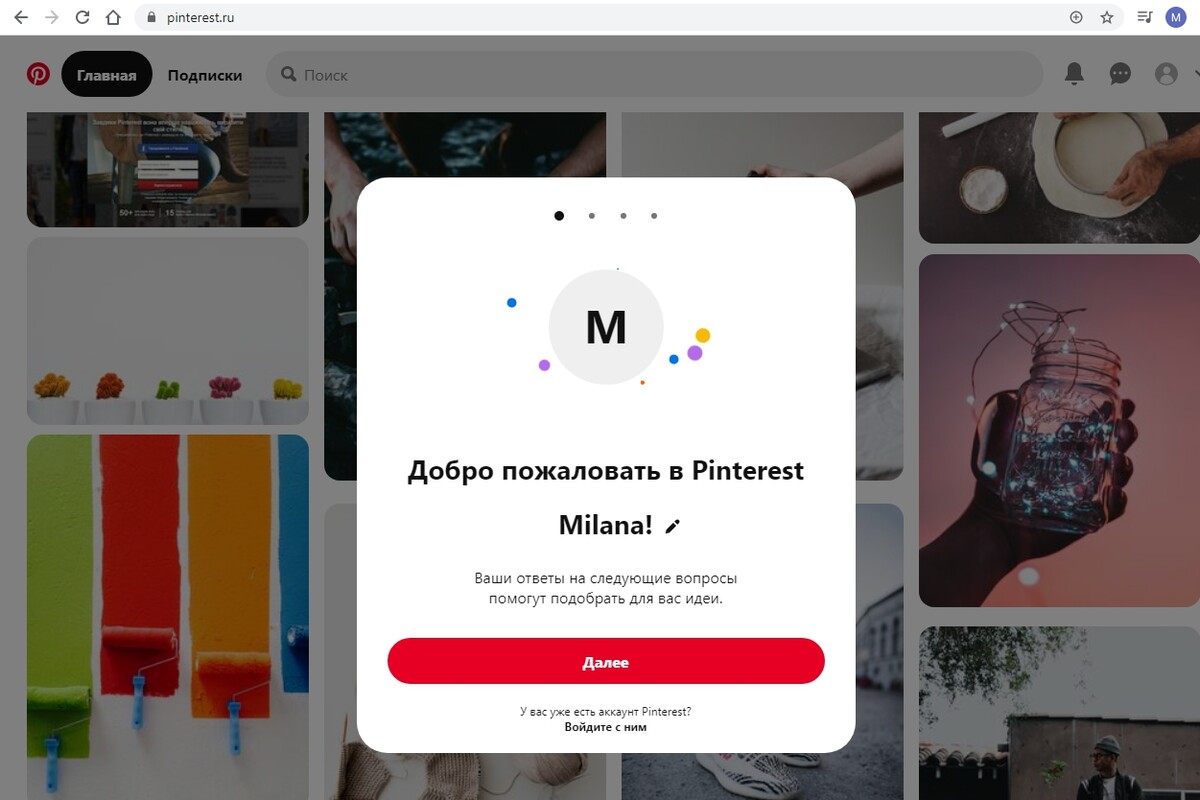Image resolution: width=1200 pixels, height=800 pixels.
Task: Open the notifications bell
Action: 1074,74
